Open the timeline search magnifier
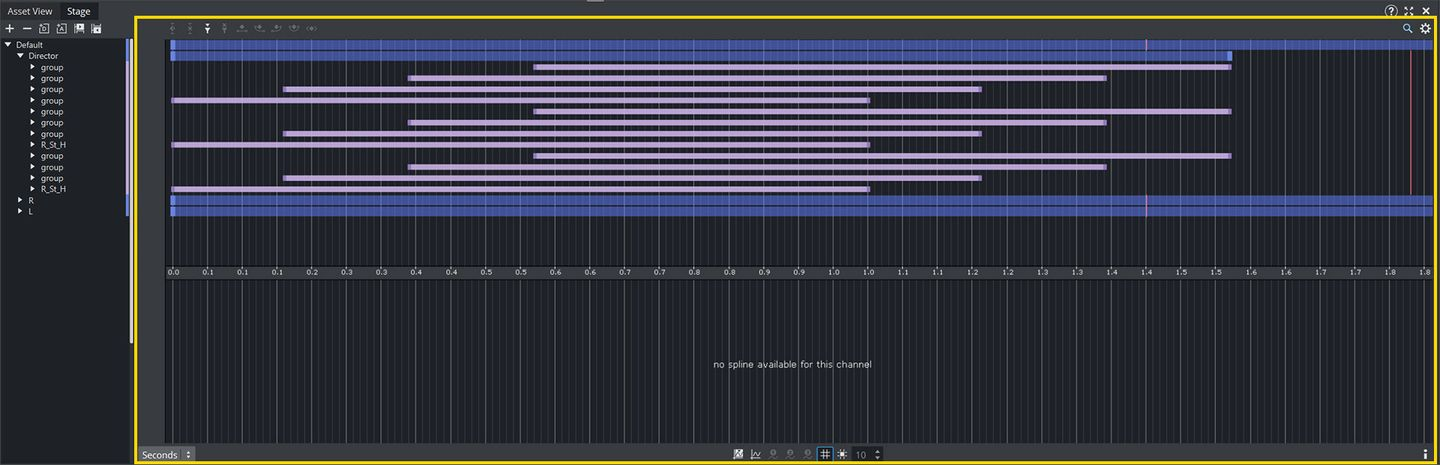1440x465 pixels. point(1408,29)
